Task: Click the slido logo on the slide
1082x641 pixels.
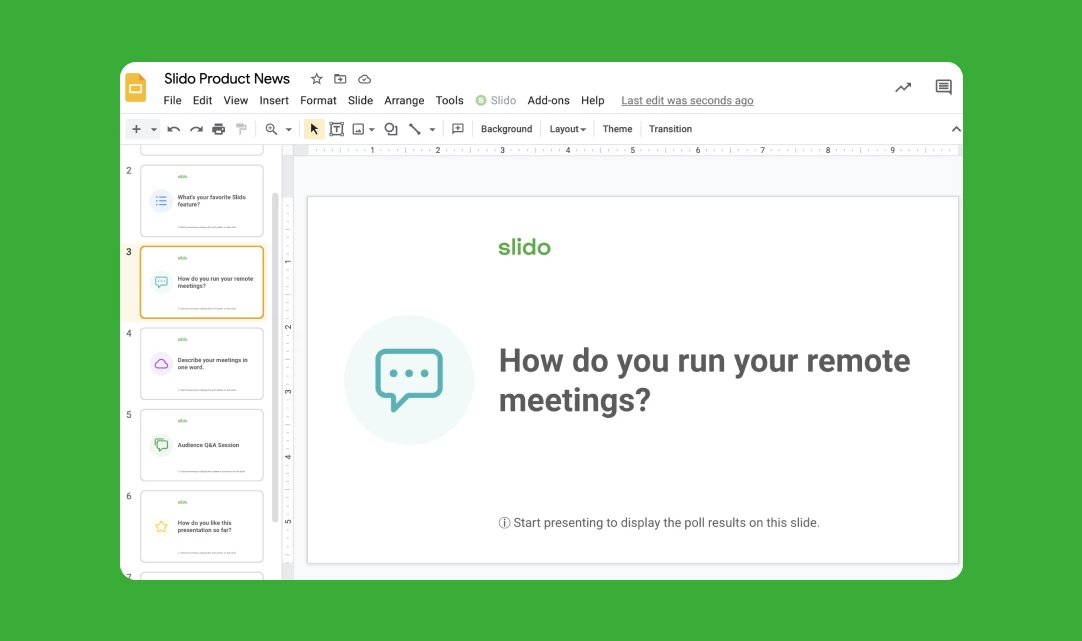Action: tap(524, 247)
